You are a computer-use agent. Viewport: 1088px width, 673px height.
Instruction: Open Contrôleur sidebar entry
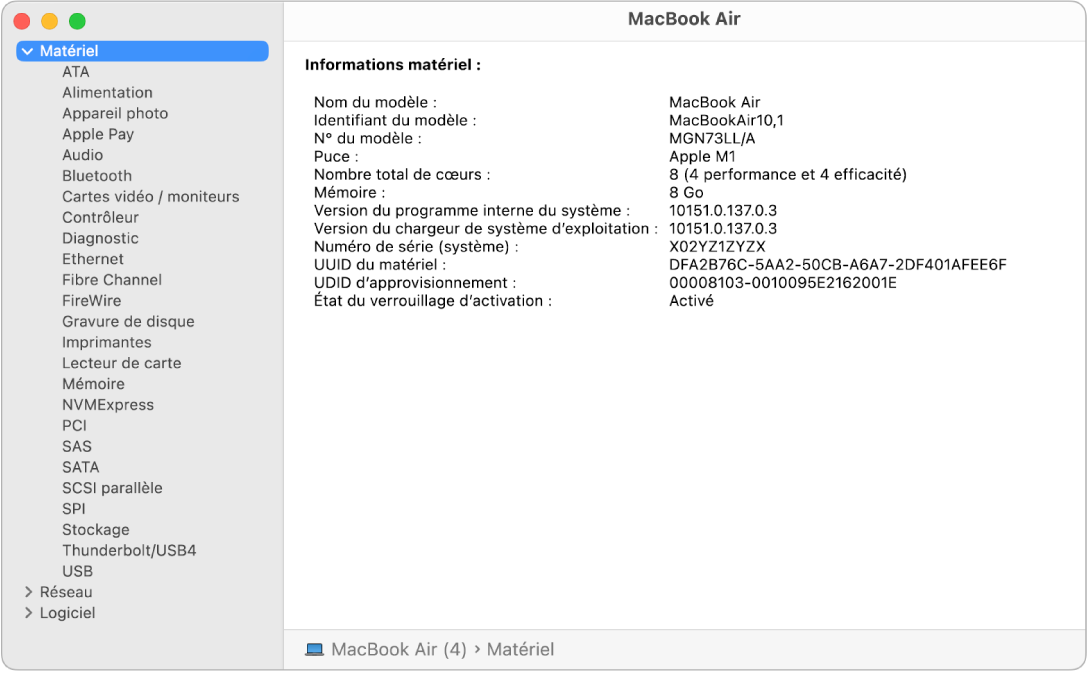tap(101, 218)
